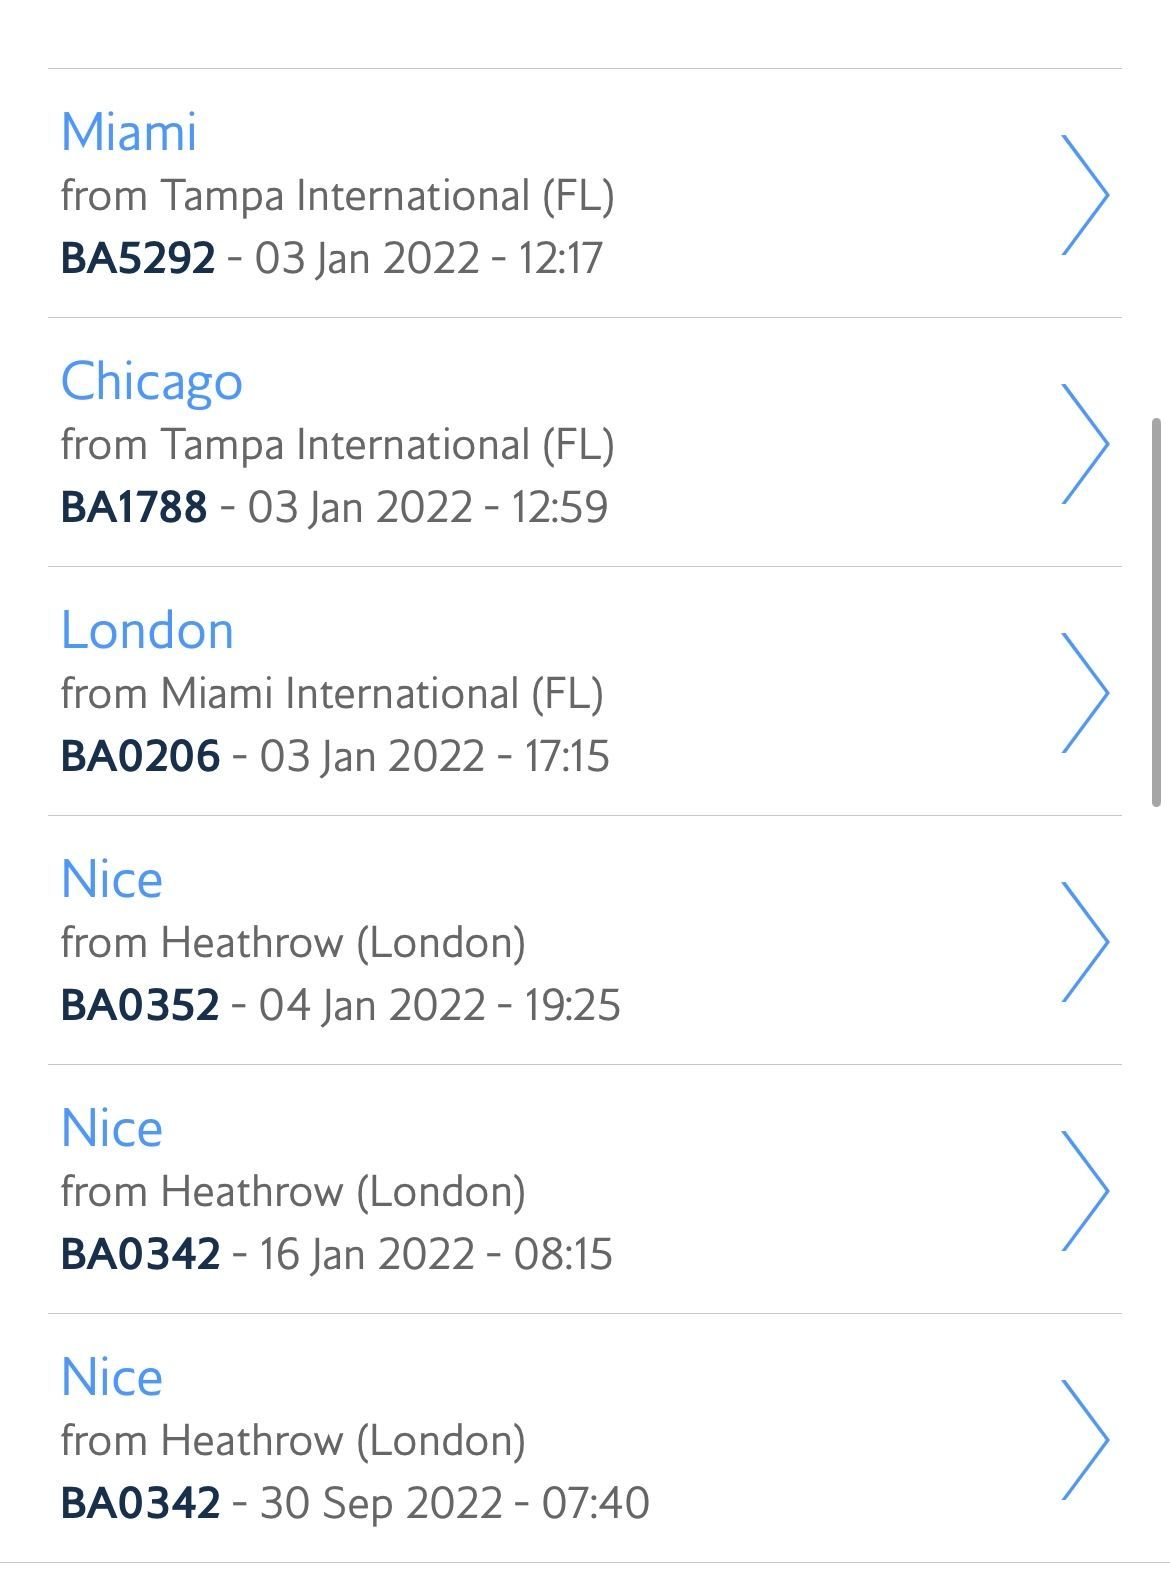Select the Miami destination heading
Screen dimensions: 1170x1581
[x=129, y=132]
